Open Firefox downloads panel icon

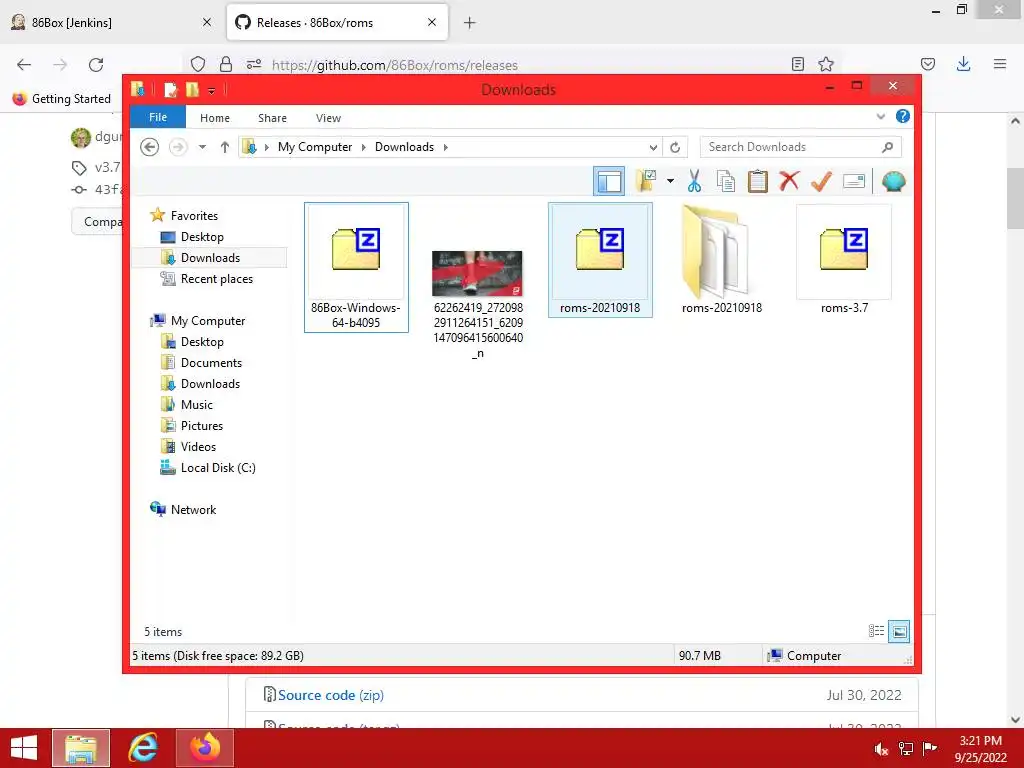click(963, 64)
